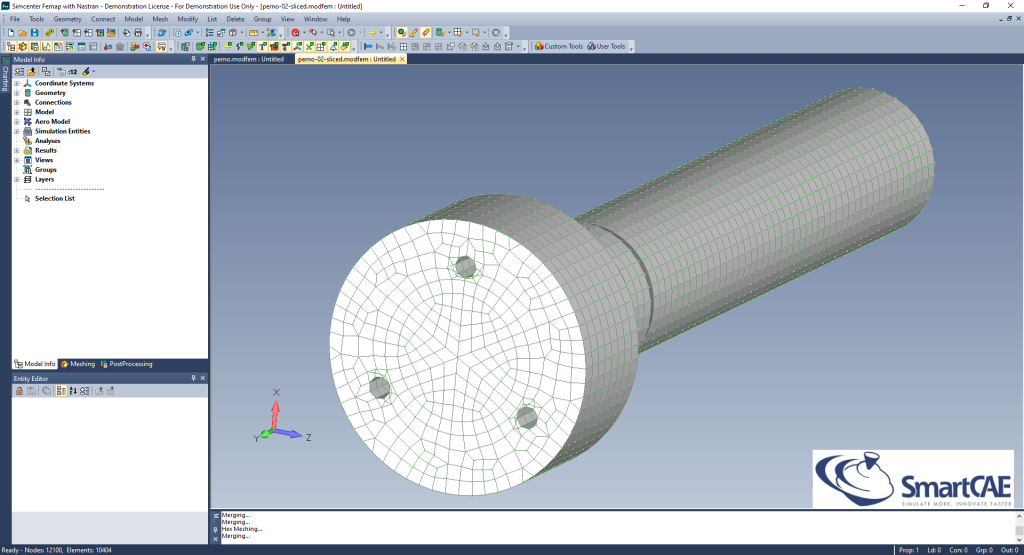Image resolution: width=1024 pixels, height=555 pixels.
Task: Switch to the Meshing pane tab
Action: click(x=78, y=364)
